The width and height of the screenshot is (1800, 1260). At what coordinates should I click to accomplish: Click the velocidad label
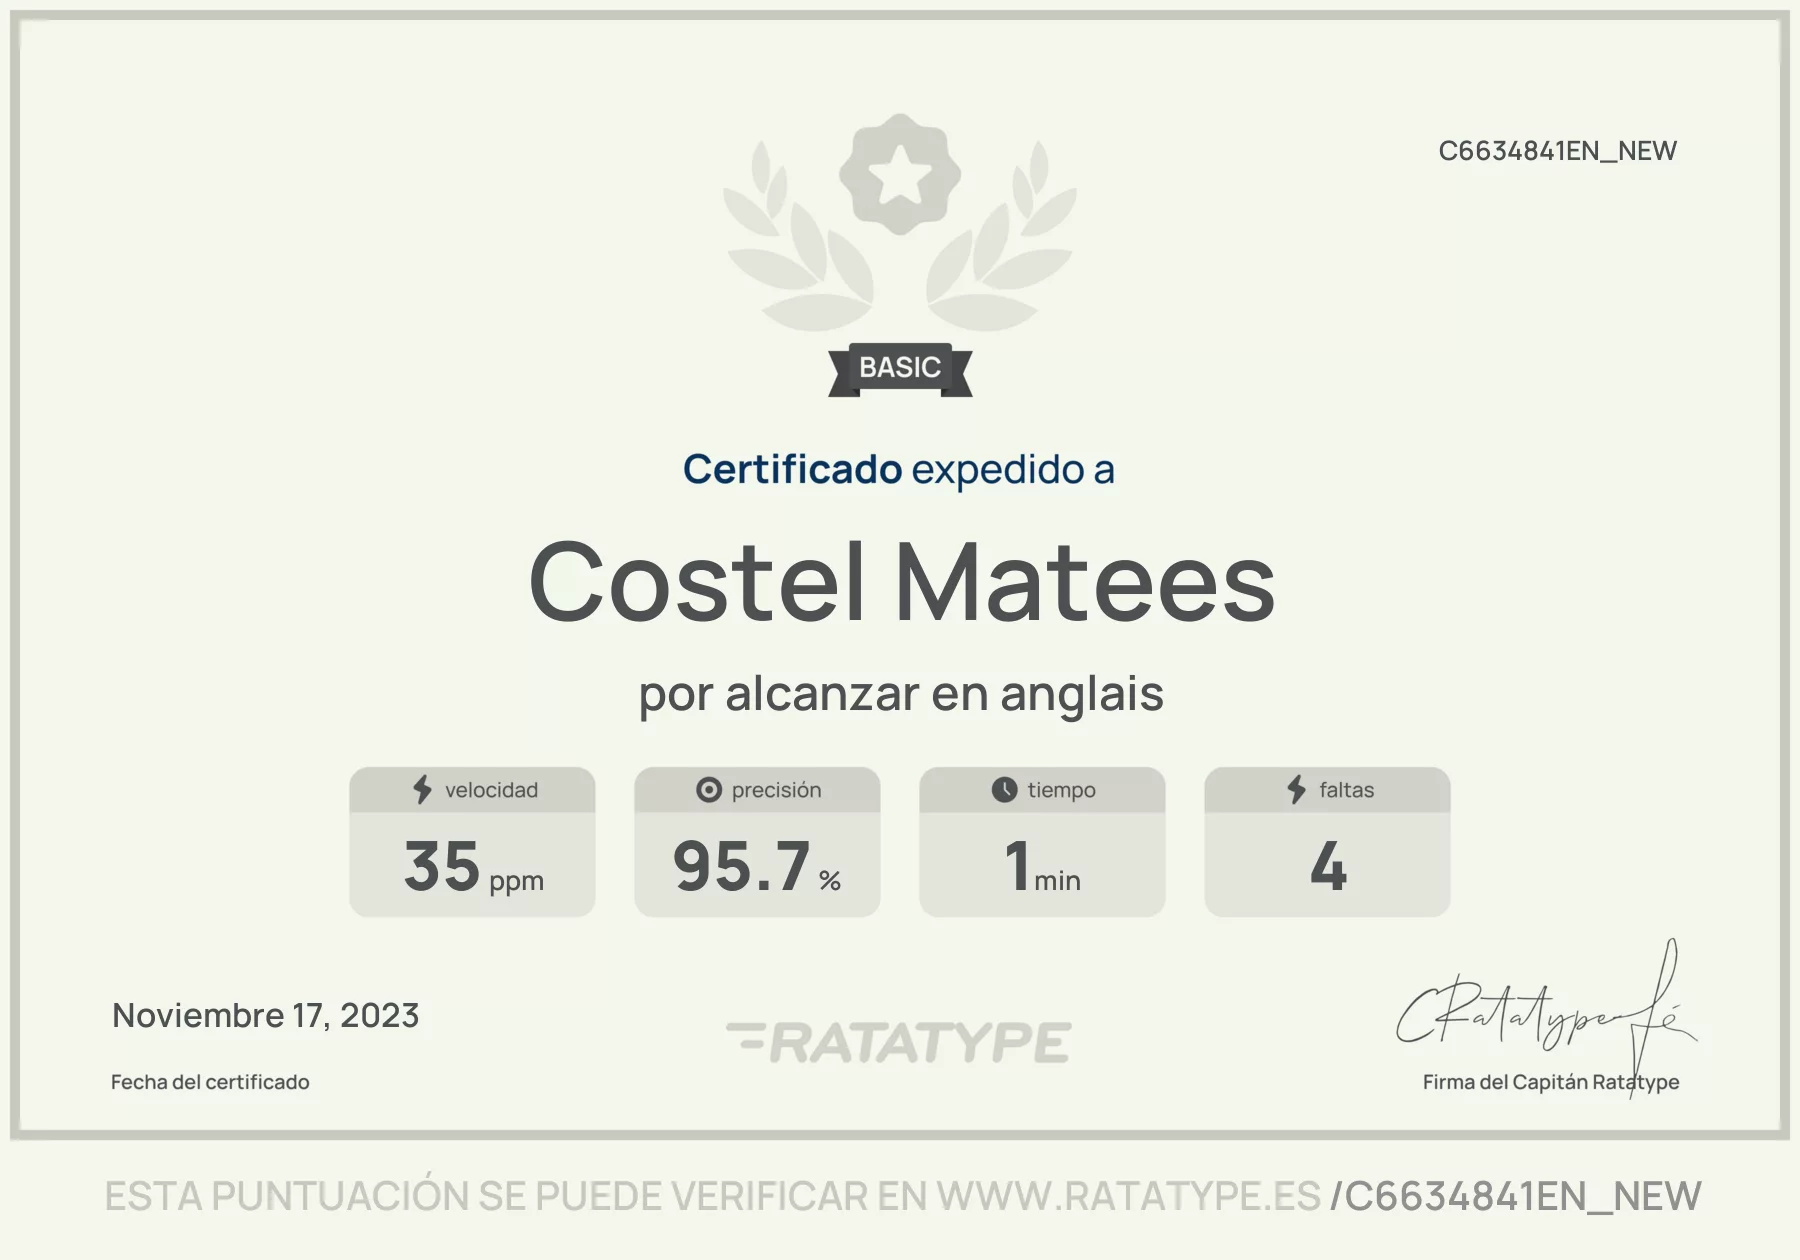491,790
